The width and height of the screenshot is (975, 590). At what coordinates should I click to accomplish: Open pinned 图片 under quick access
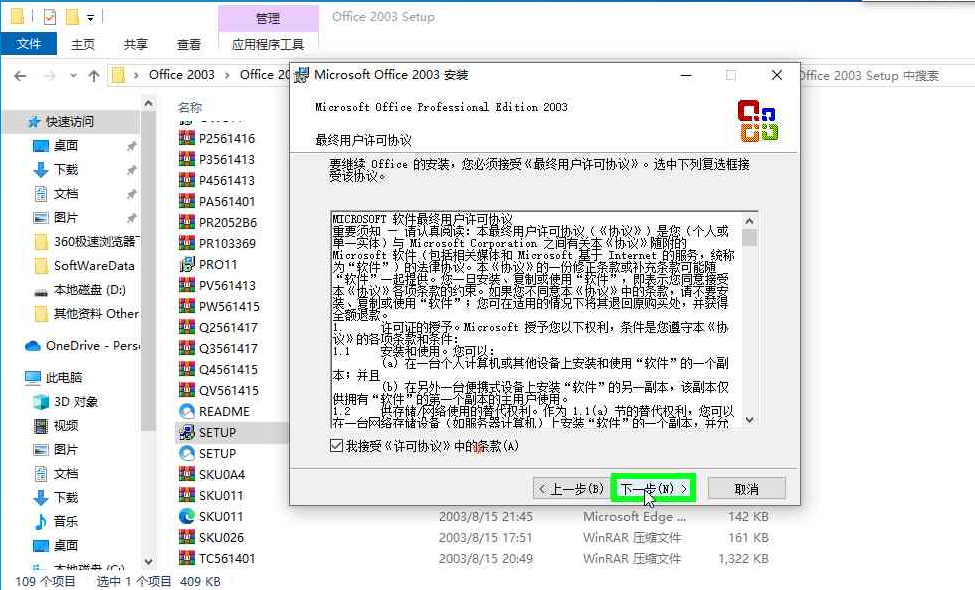66,218
